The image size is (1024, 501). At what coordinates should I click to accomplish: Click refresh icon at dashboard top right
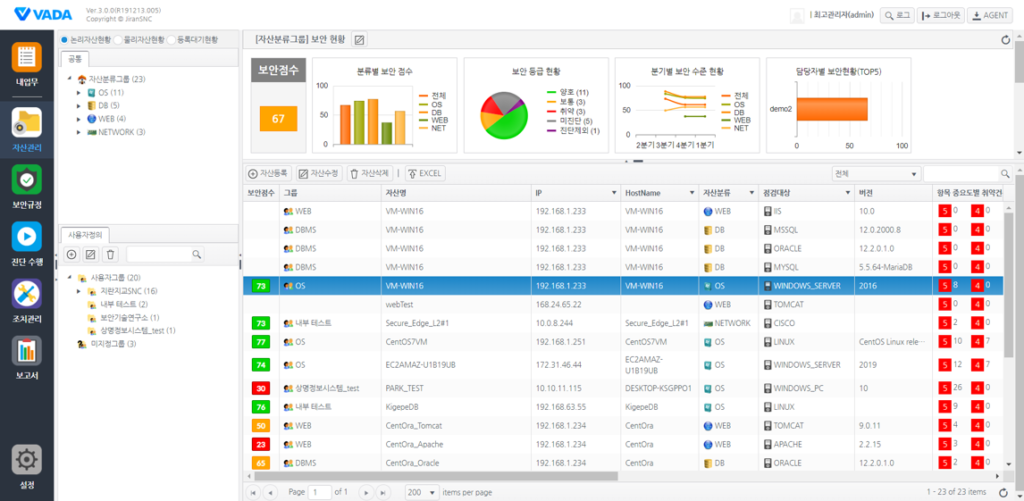[x=1005, y=40]
